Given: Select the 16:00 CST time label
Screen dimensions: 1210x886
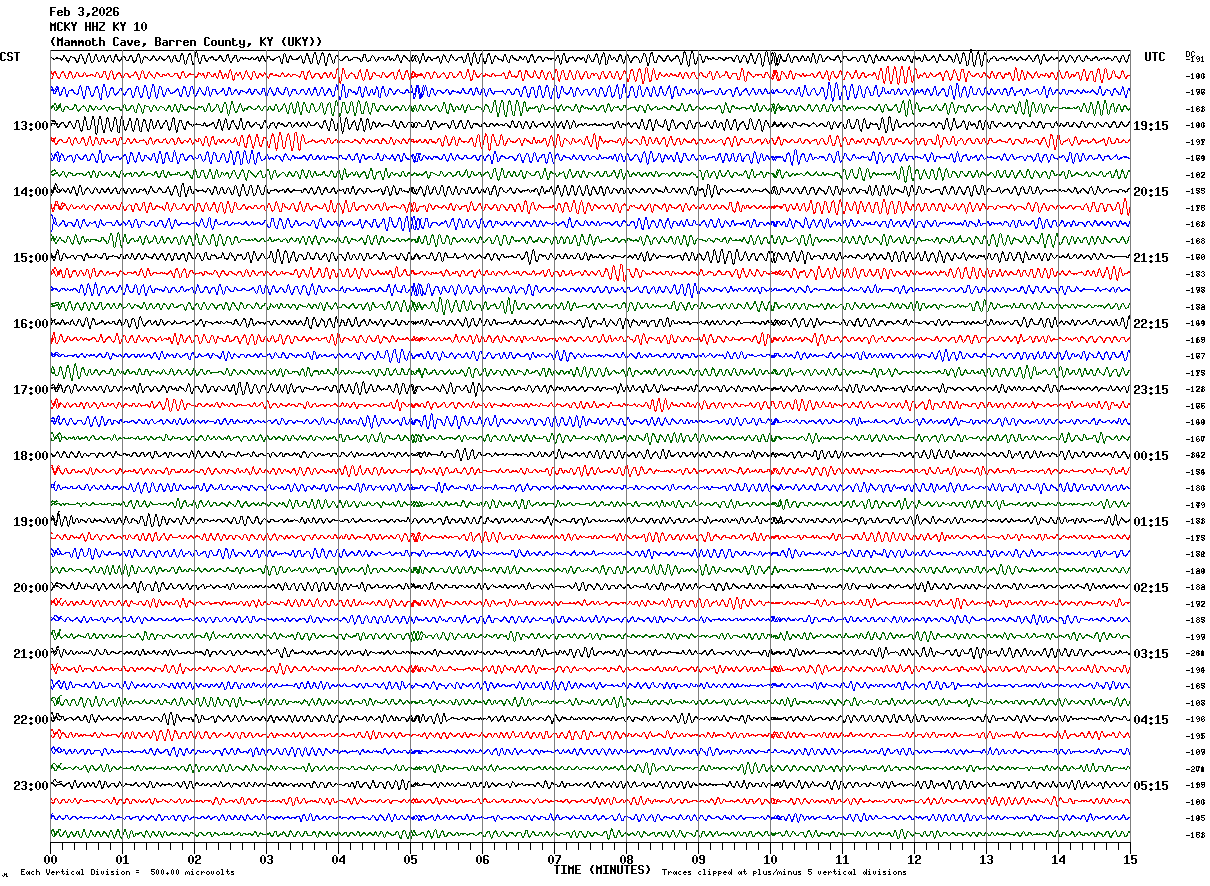Looking at the screenshot, I should coord(31,324).
